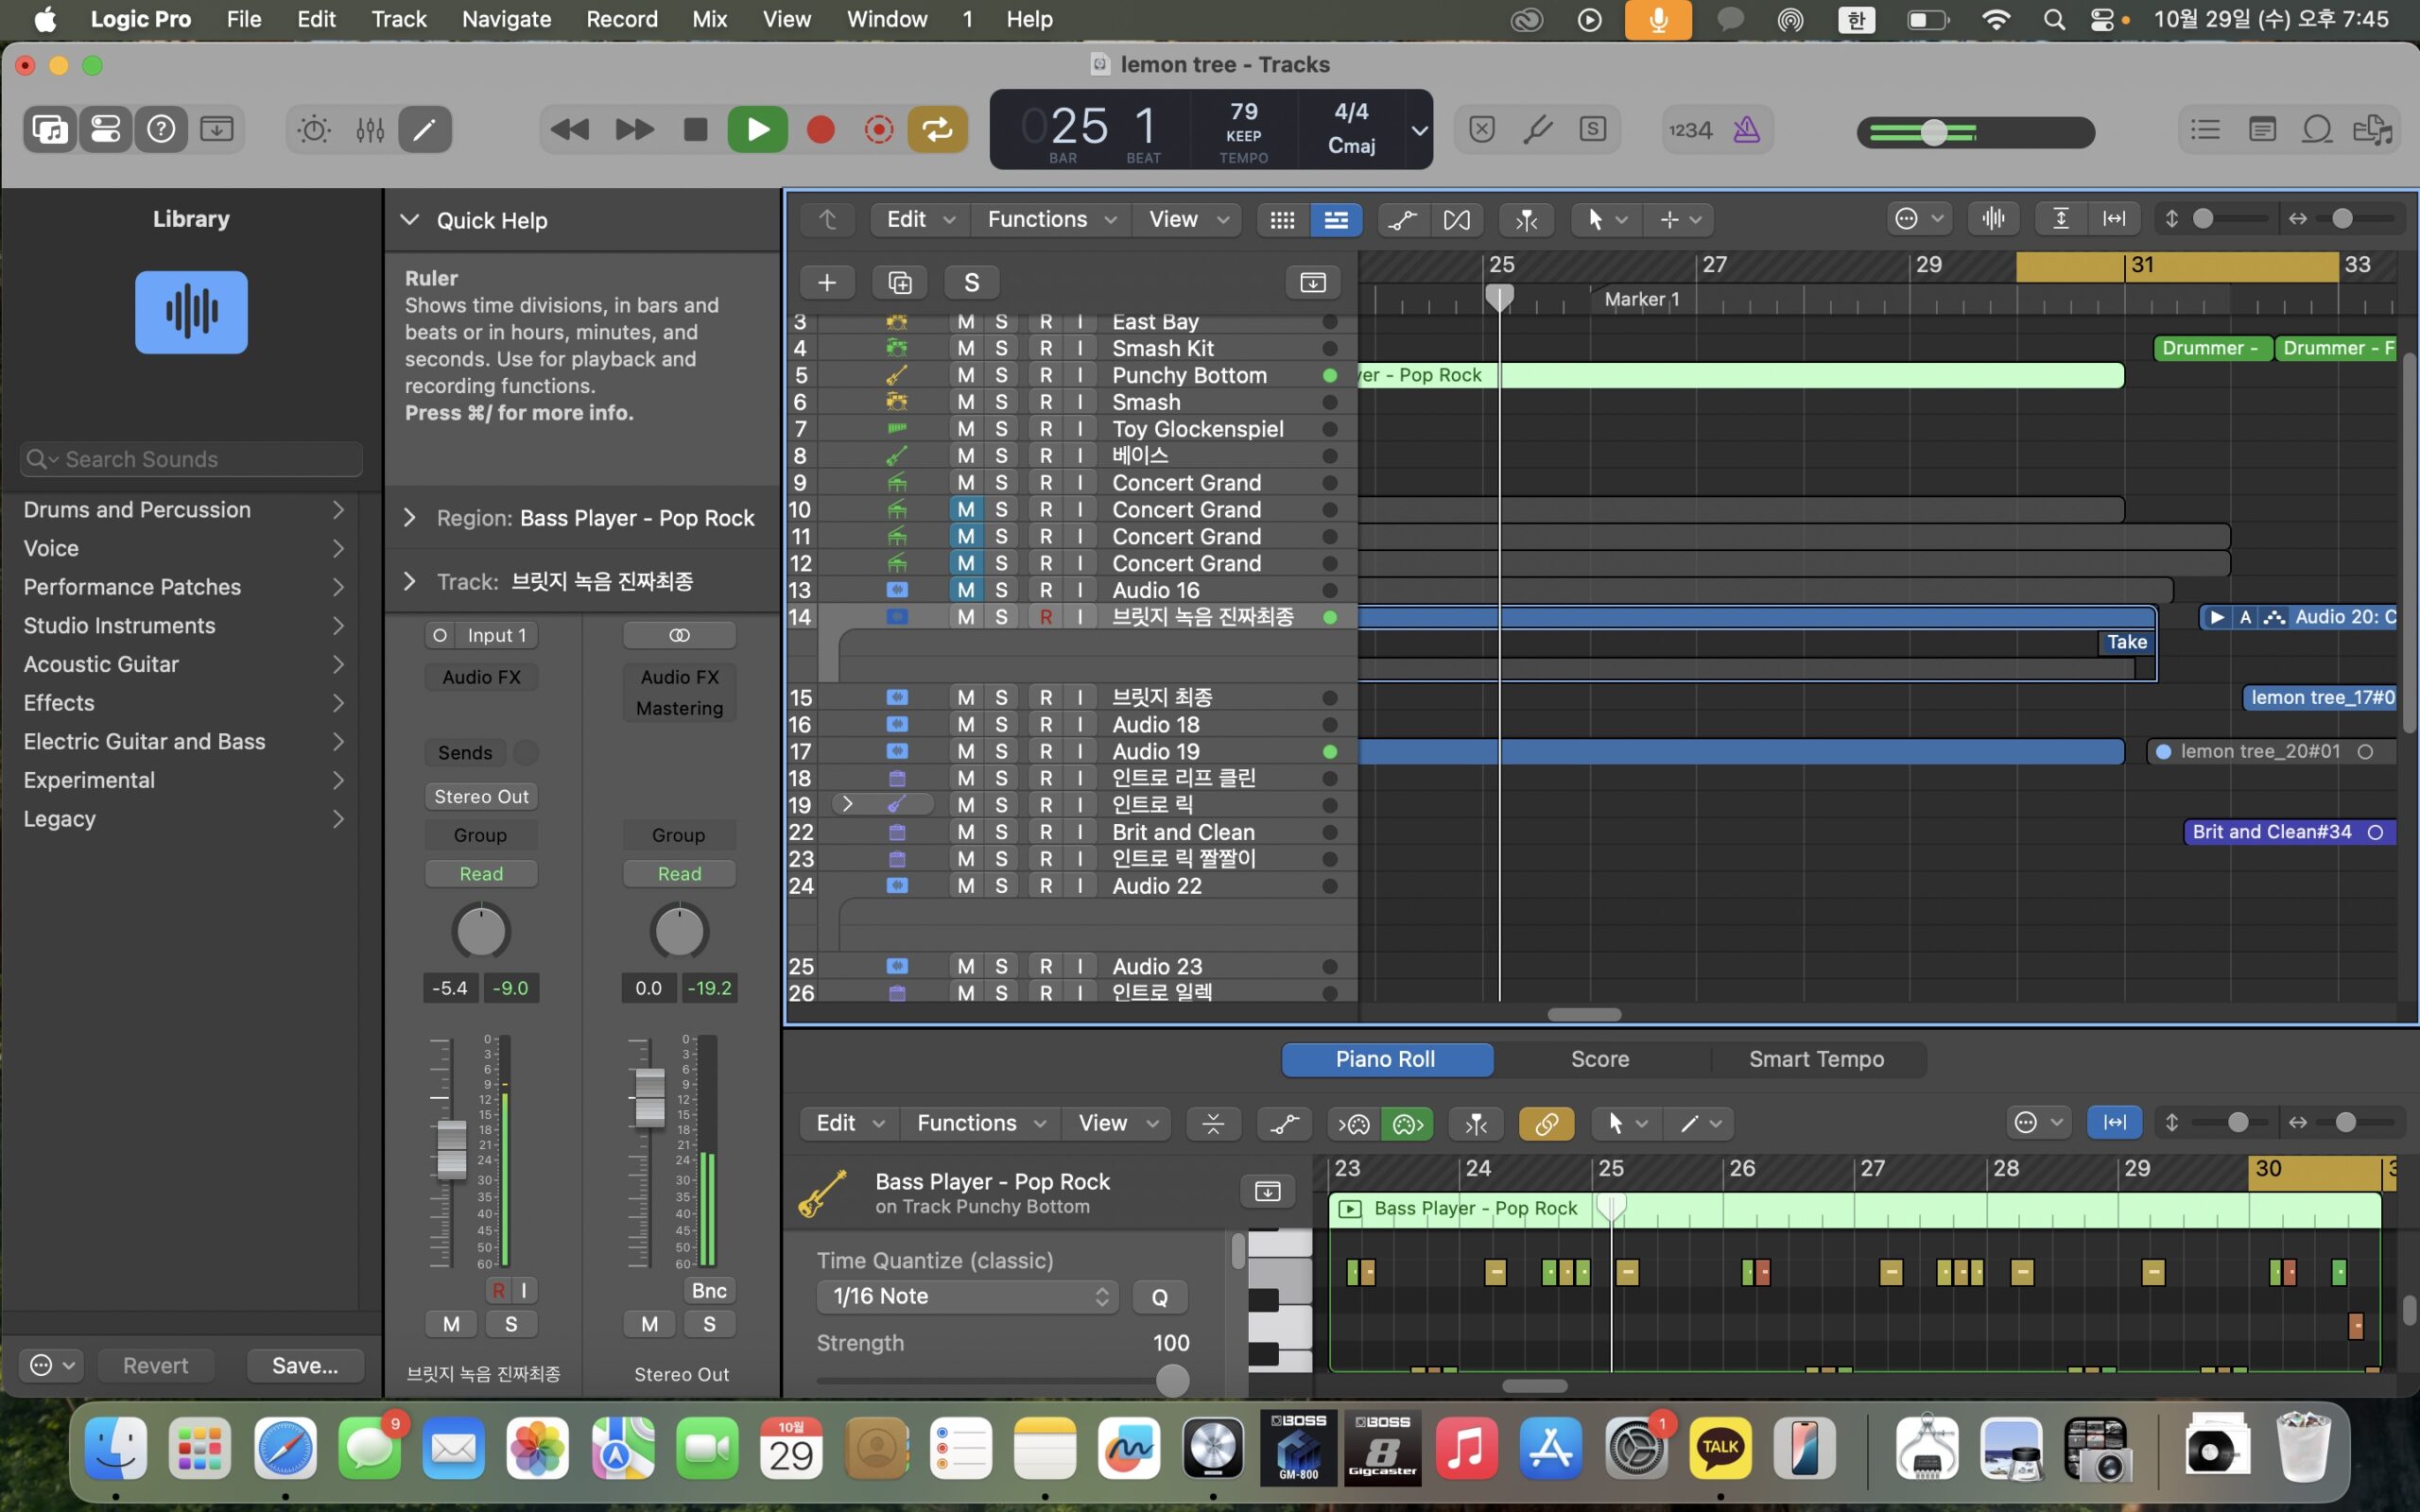Solo the Punchy Bottom track
Screen dimensions: 2420x1512
pos(1001,375)
